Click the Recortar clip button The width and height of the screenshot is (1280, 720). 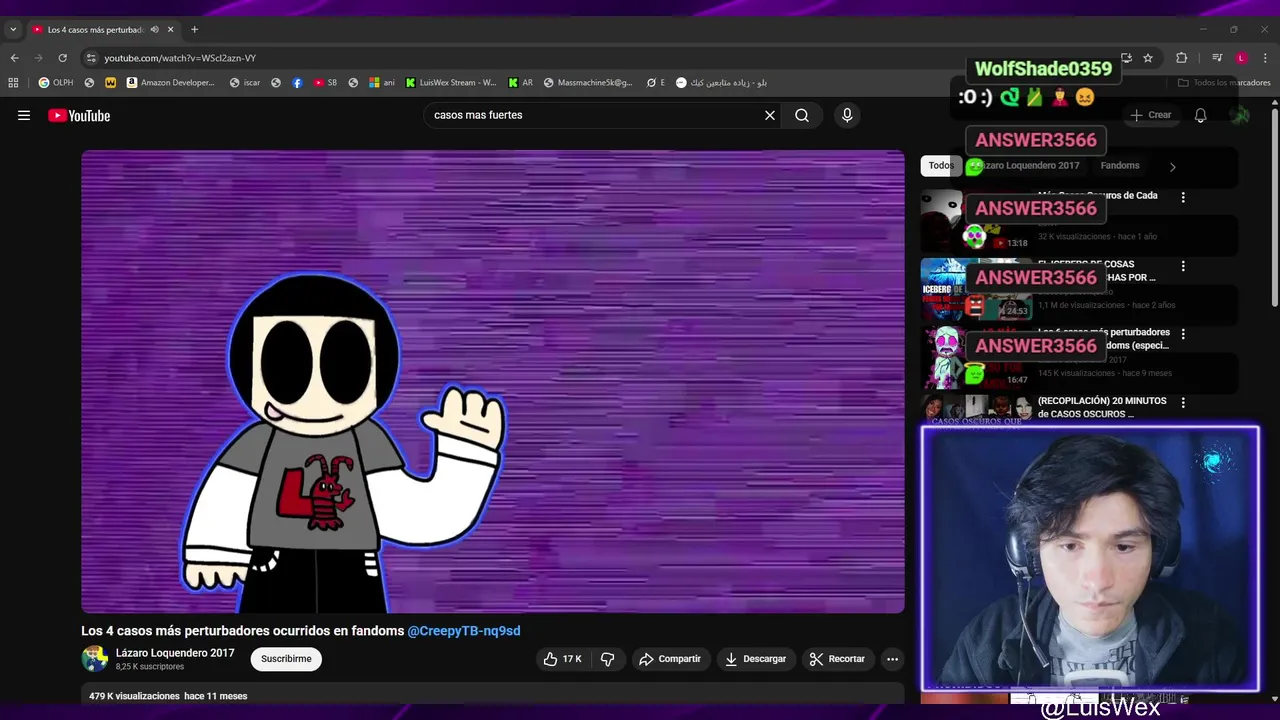coord(837,659)
